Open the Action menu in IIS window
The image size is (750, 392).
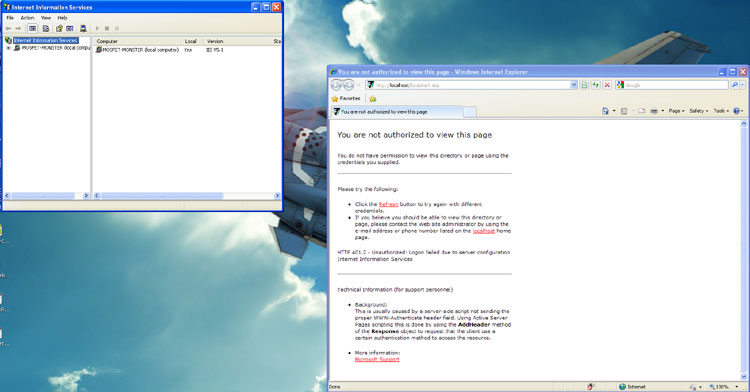click(27, 18)
